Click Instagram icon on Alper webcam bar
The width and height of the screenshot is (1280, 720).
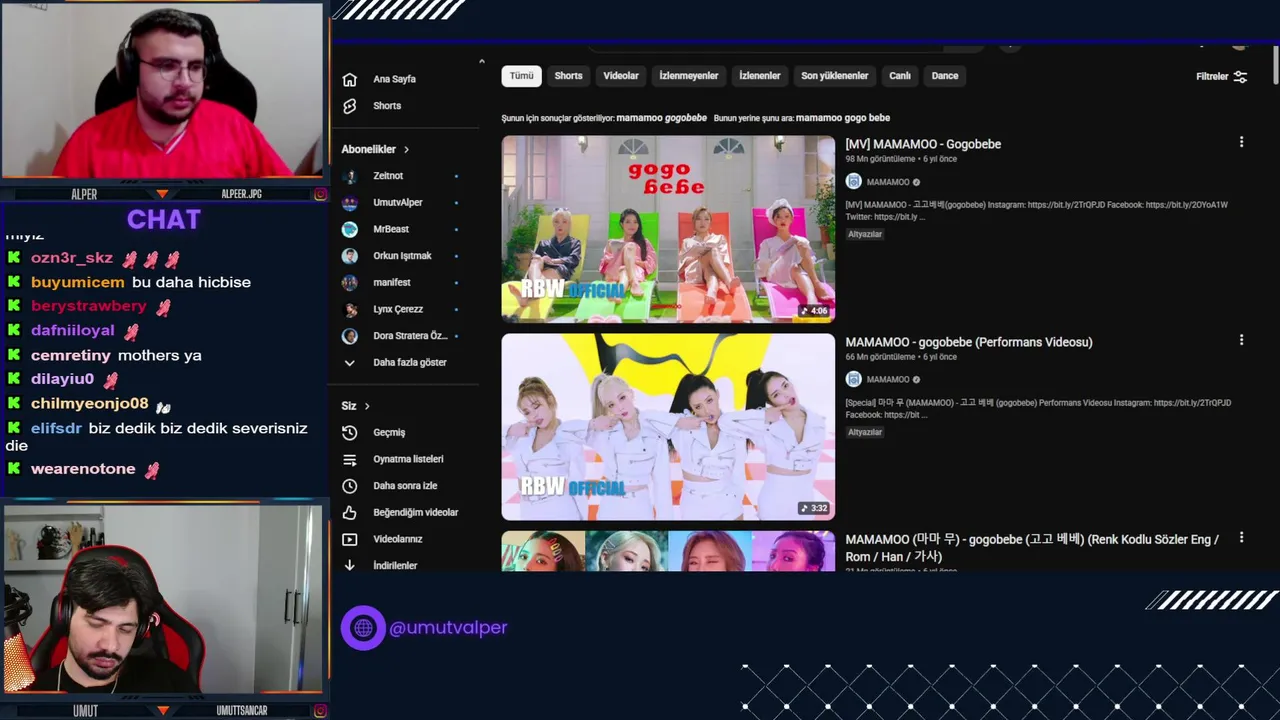[x=320, y=194]
